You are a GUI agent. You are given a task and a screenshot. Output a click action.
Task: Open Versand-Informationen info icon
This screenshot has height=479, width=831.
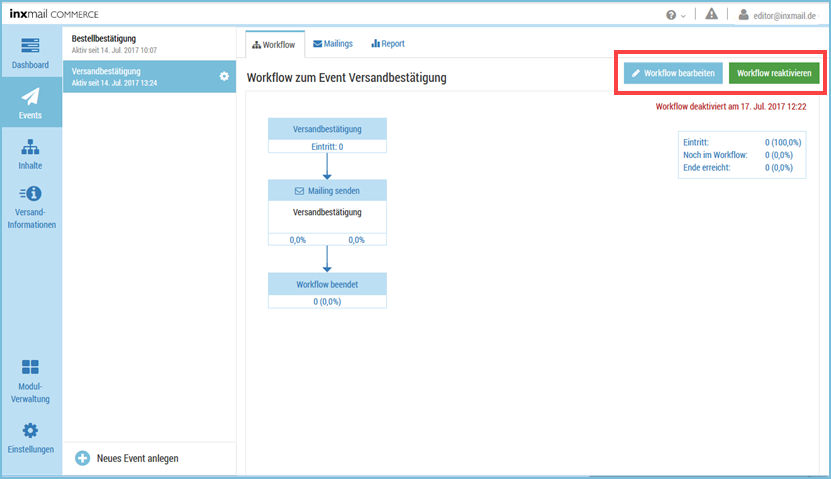coord(30,193)
